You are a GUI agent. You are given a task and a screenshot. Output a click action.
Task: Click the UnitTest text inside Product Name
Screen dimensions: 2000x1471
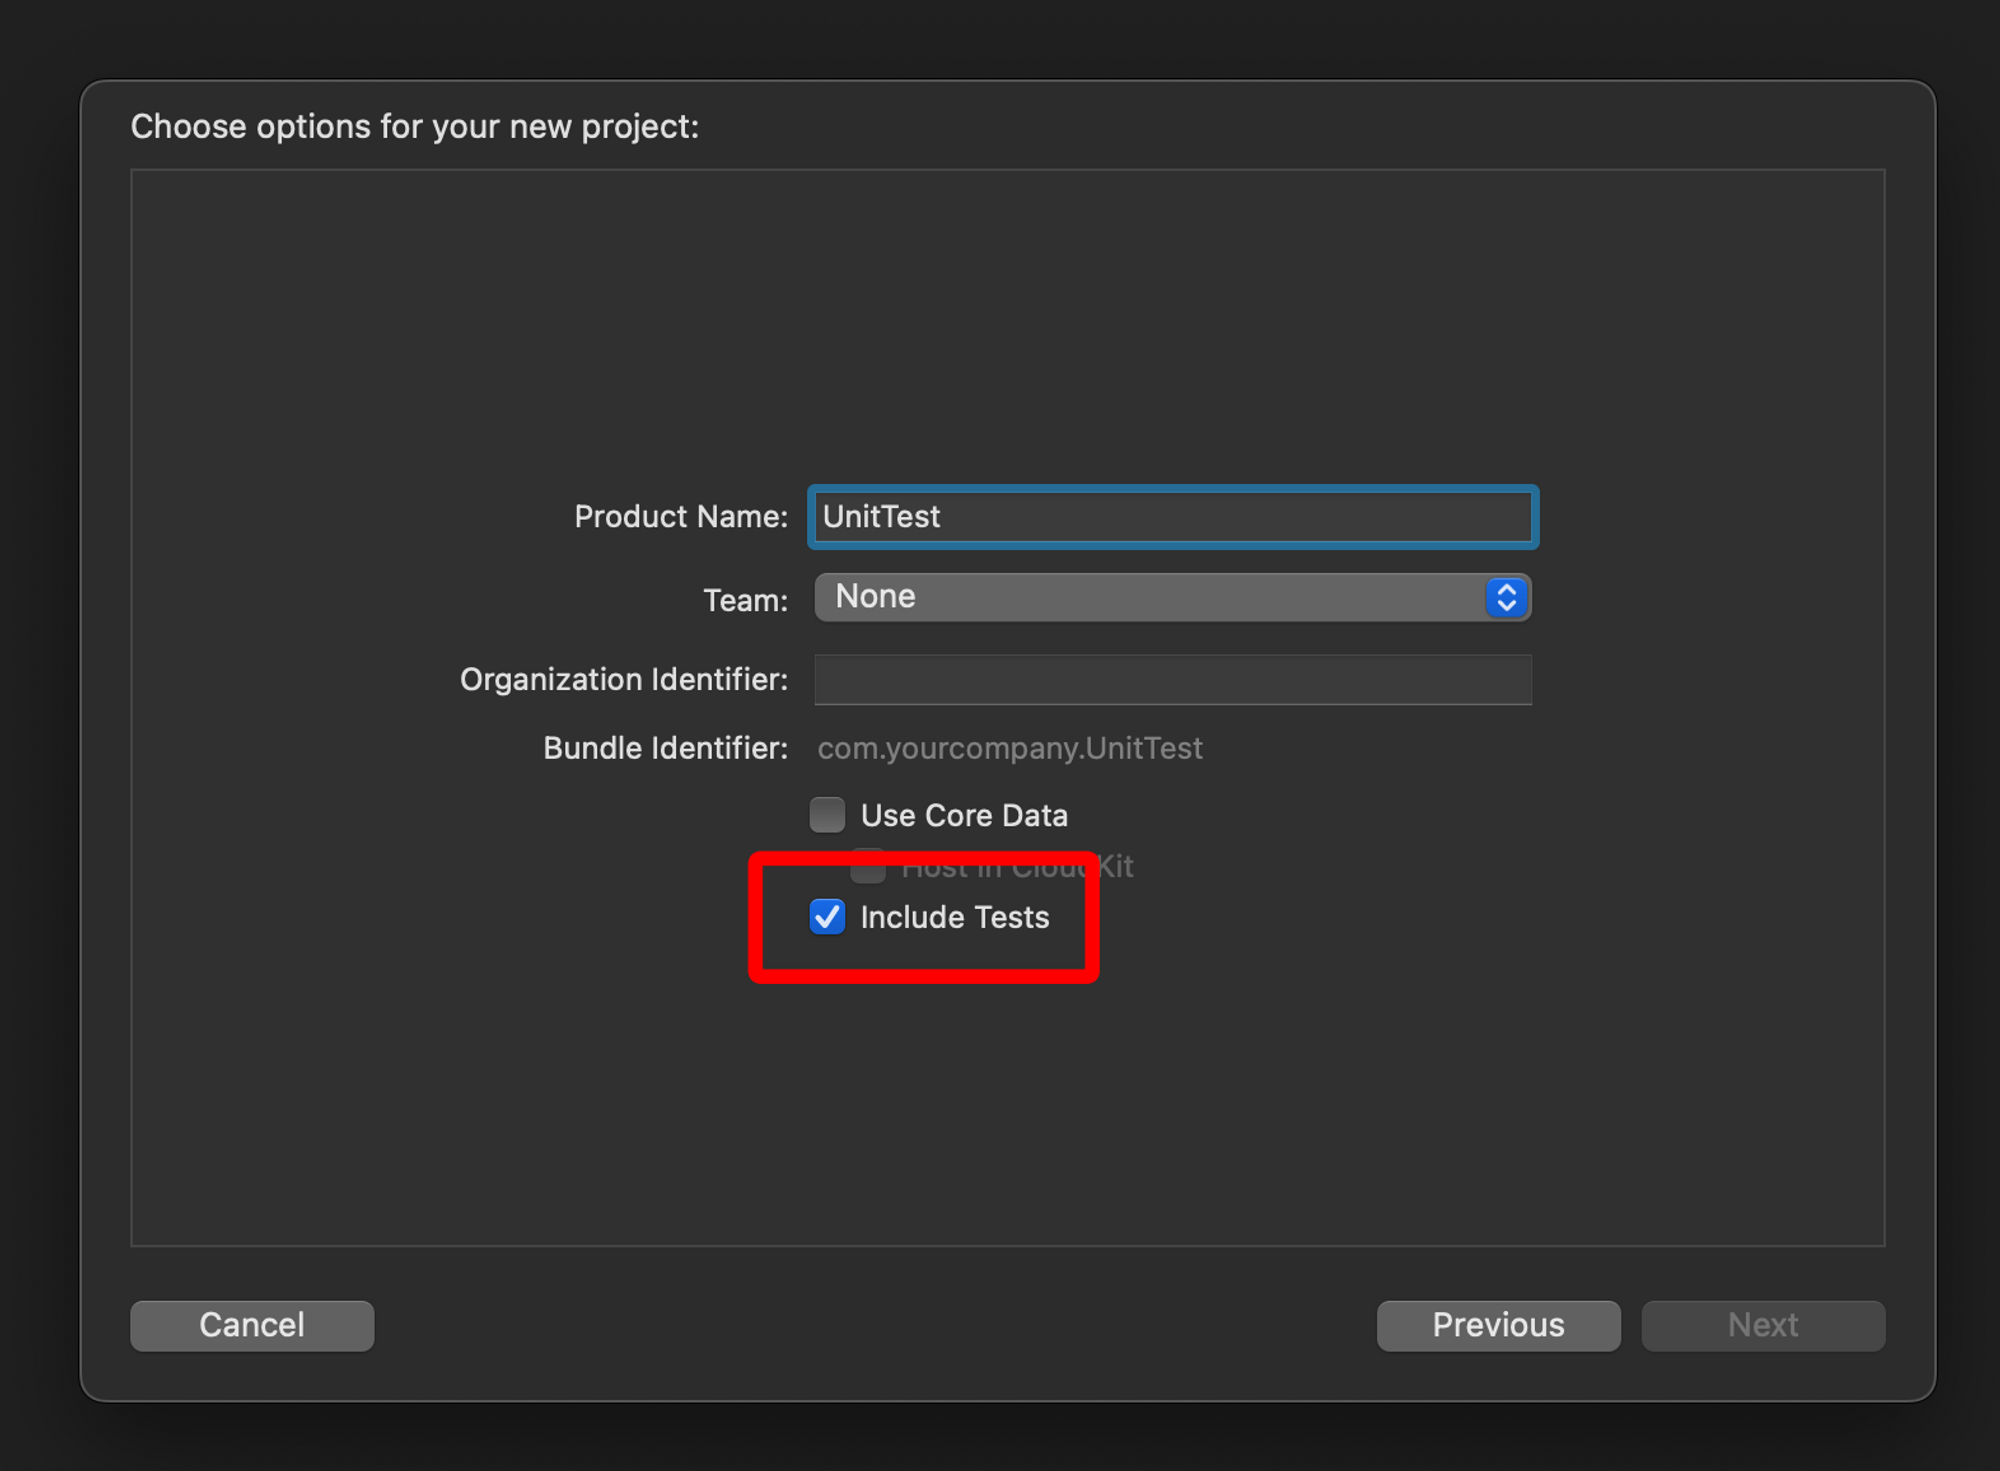click(881, 517)
